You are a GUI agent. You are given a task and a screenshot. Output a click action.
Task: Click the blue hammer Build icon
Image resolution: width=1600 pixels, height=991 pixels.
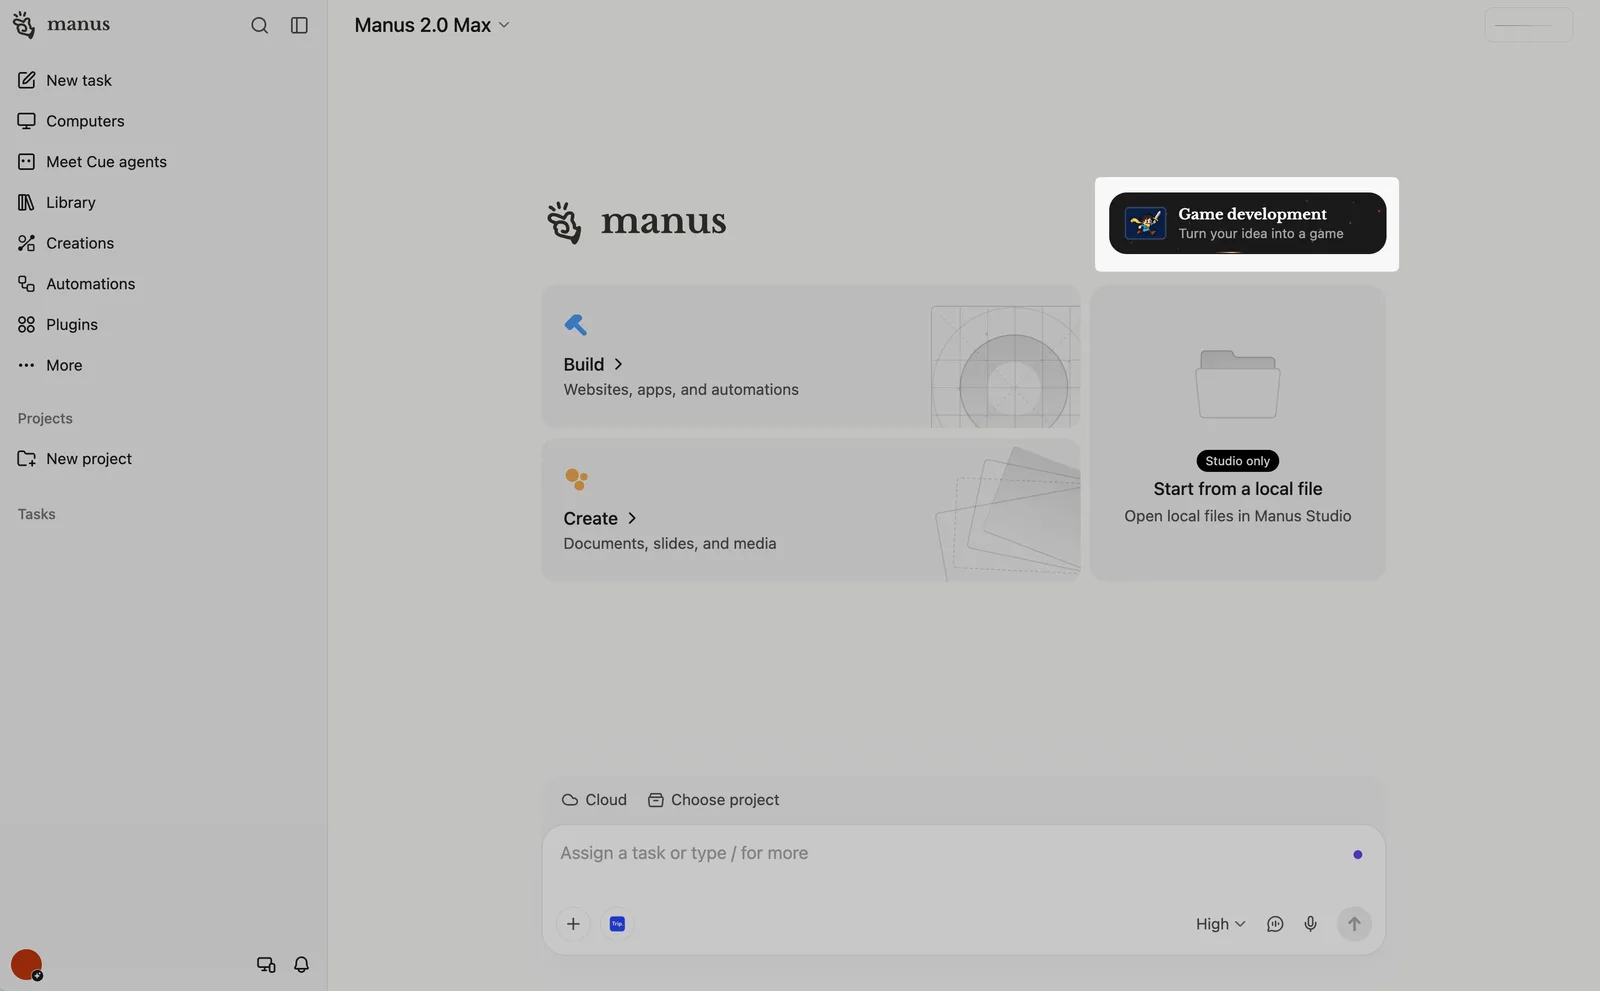point(575,324)
